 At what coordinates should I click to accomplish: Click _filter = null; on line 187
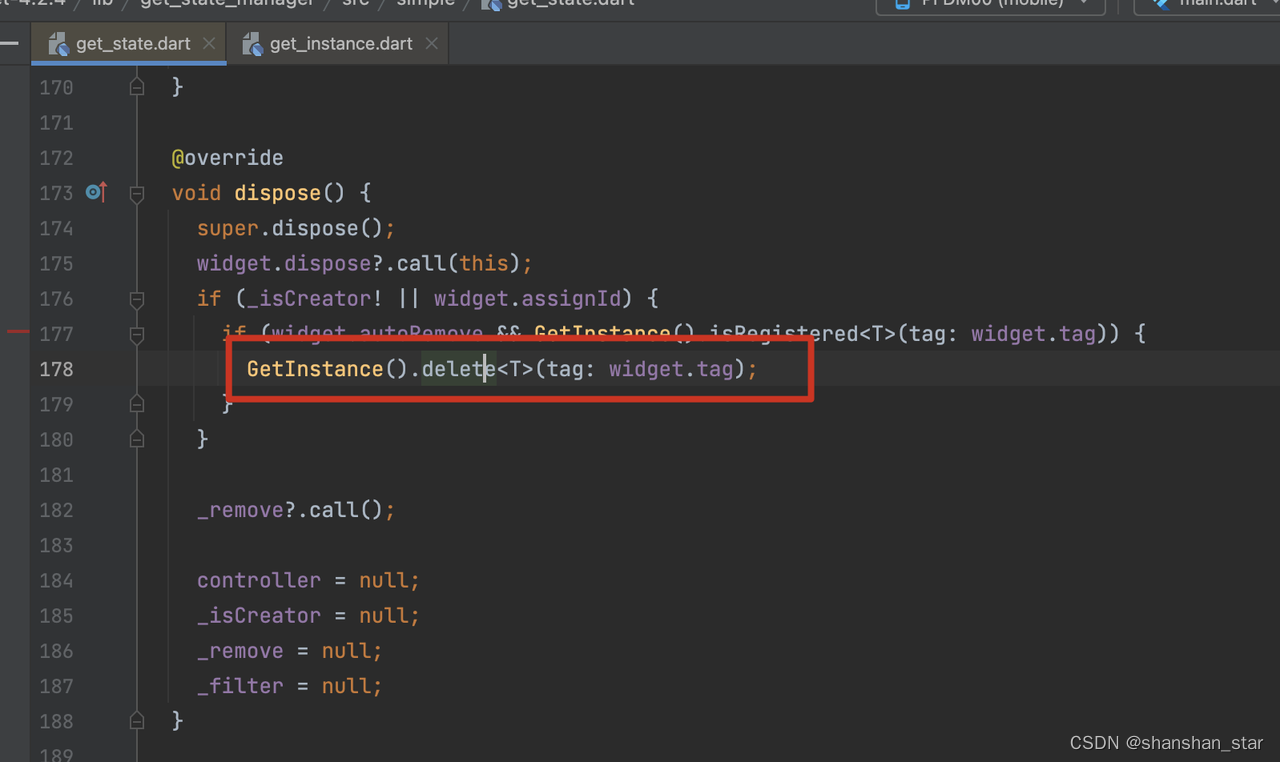pyautogui.click(x=290, y=686)
